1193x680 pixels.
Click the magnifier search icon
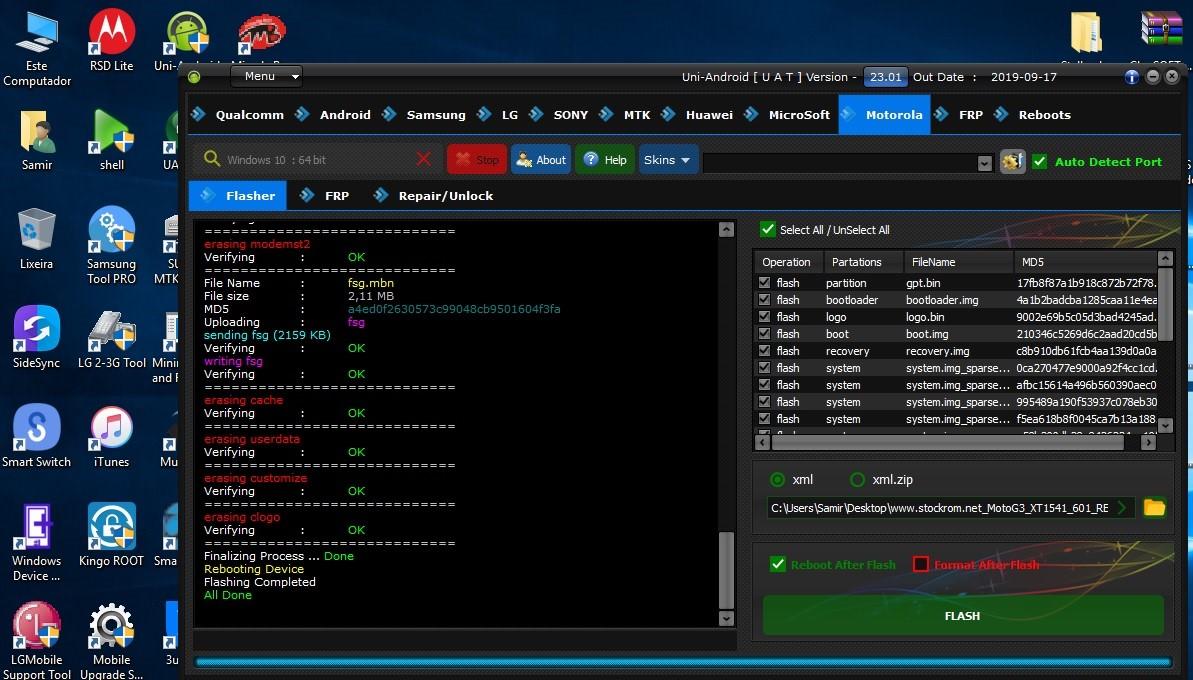coord(212,159)
